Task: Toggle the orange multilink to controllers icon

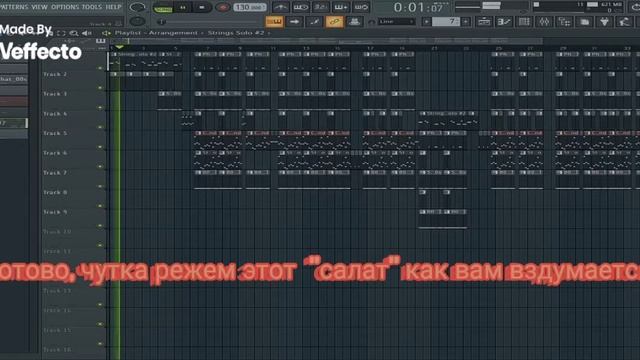Action: coord(334,22)
